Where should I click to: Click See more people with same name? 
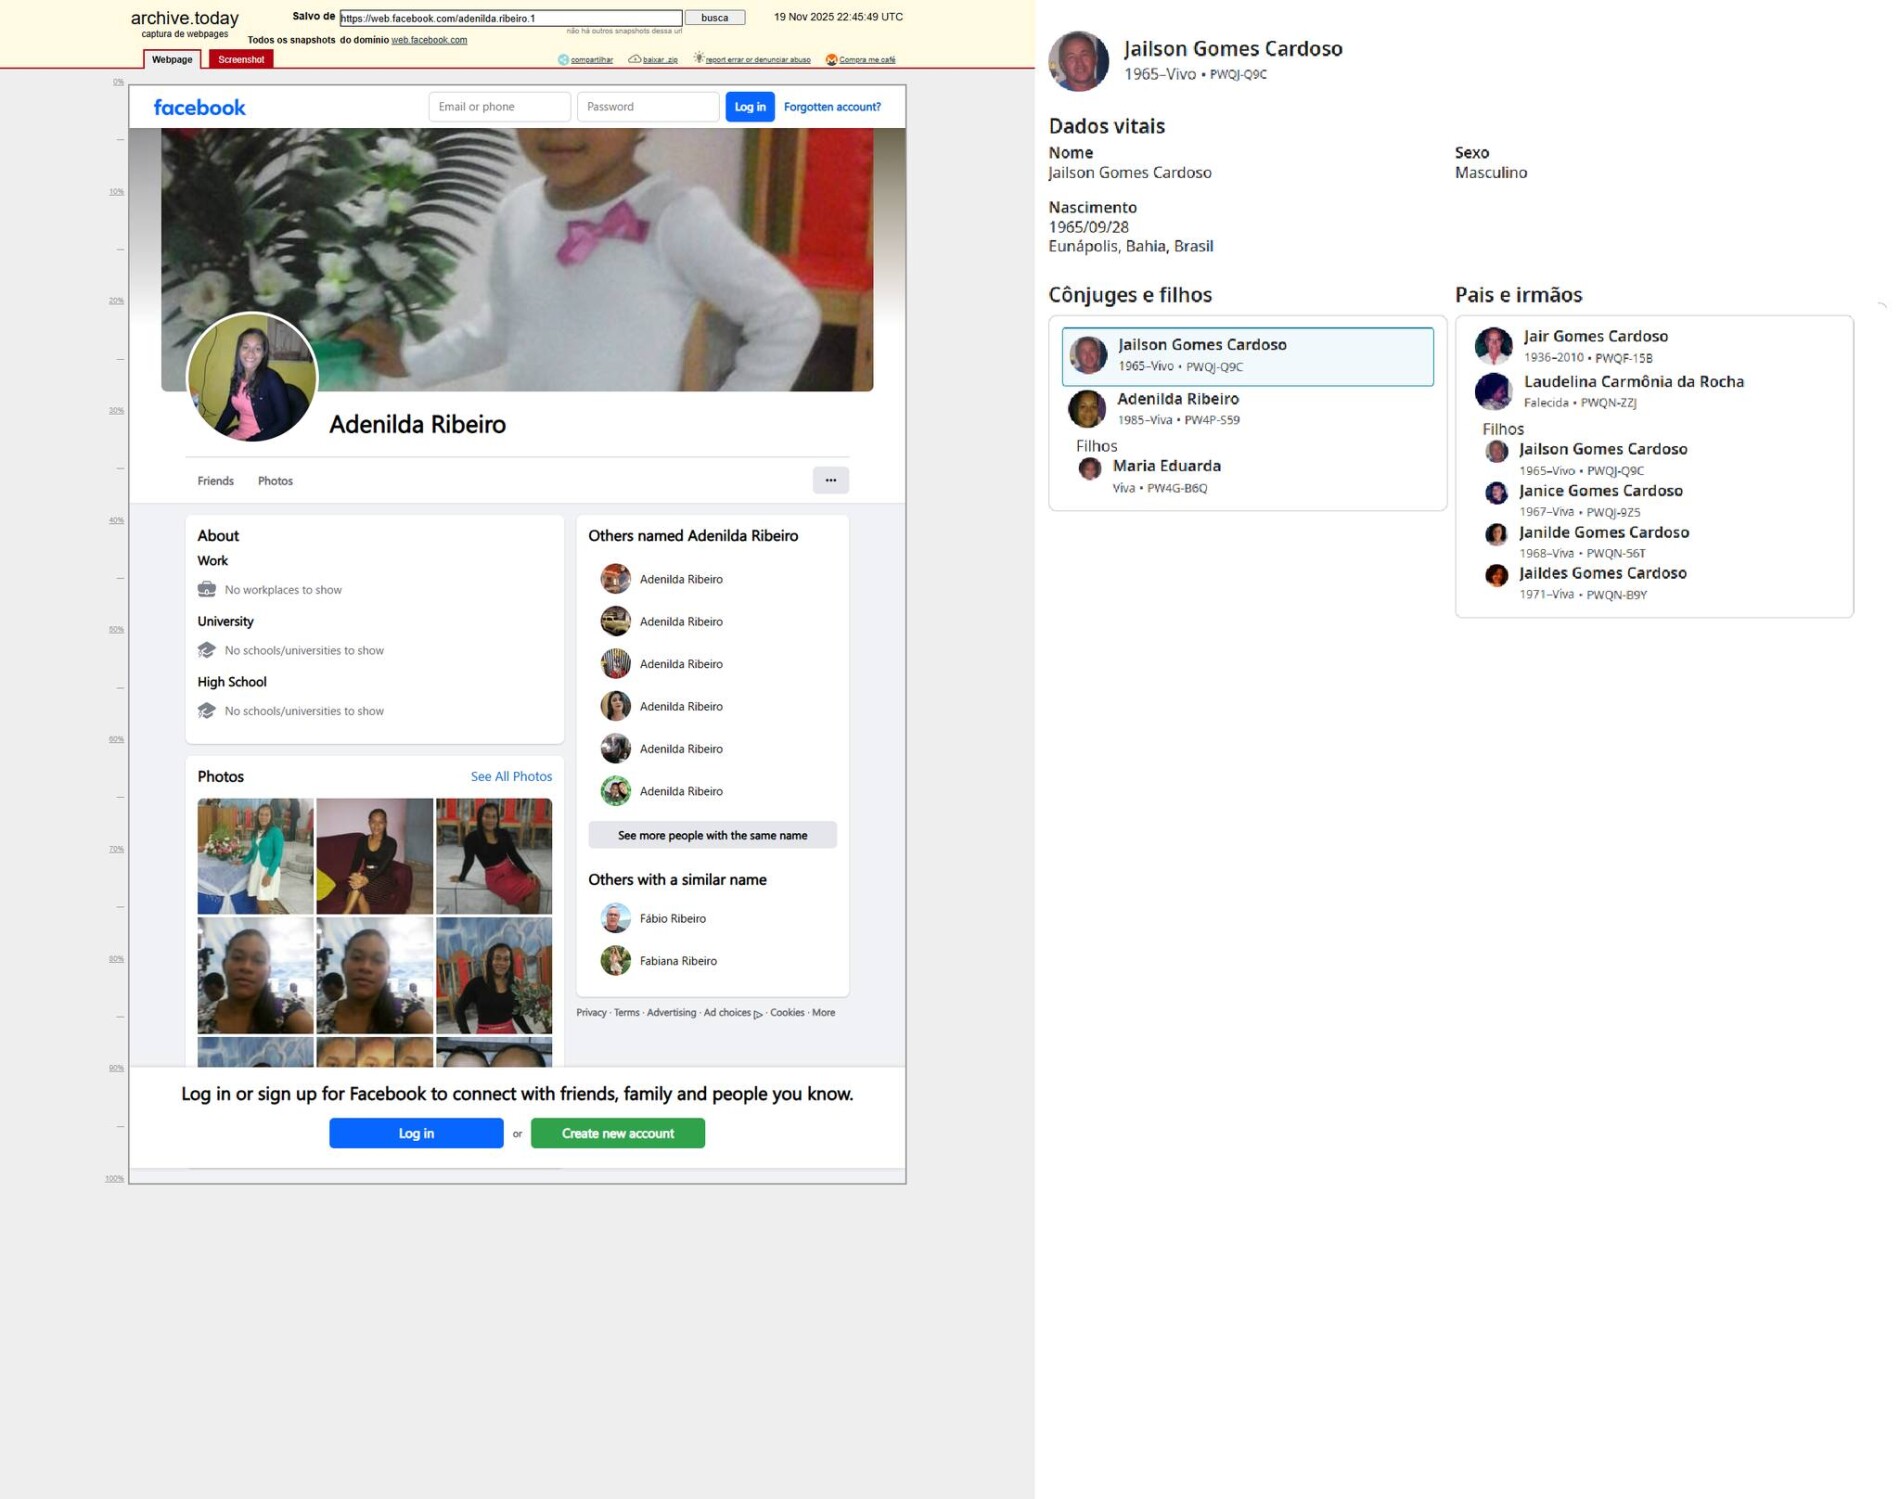712,835
